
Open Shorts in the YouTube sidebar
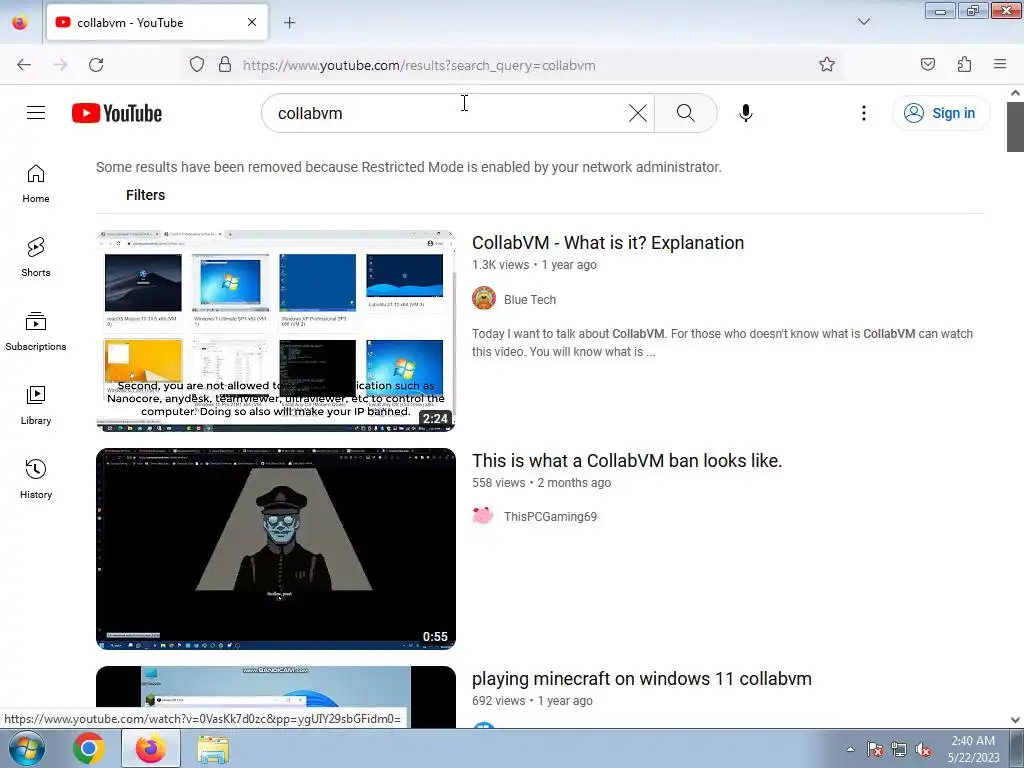point(36,257)
